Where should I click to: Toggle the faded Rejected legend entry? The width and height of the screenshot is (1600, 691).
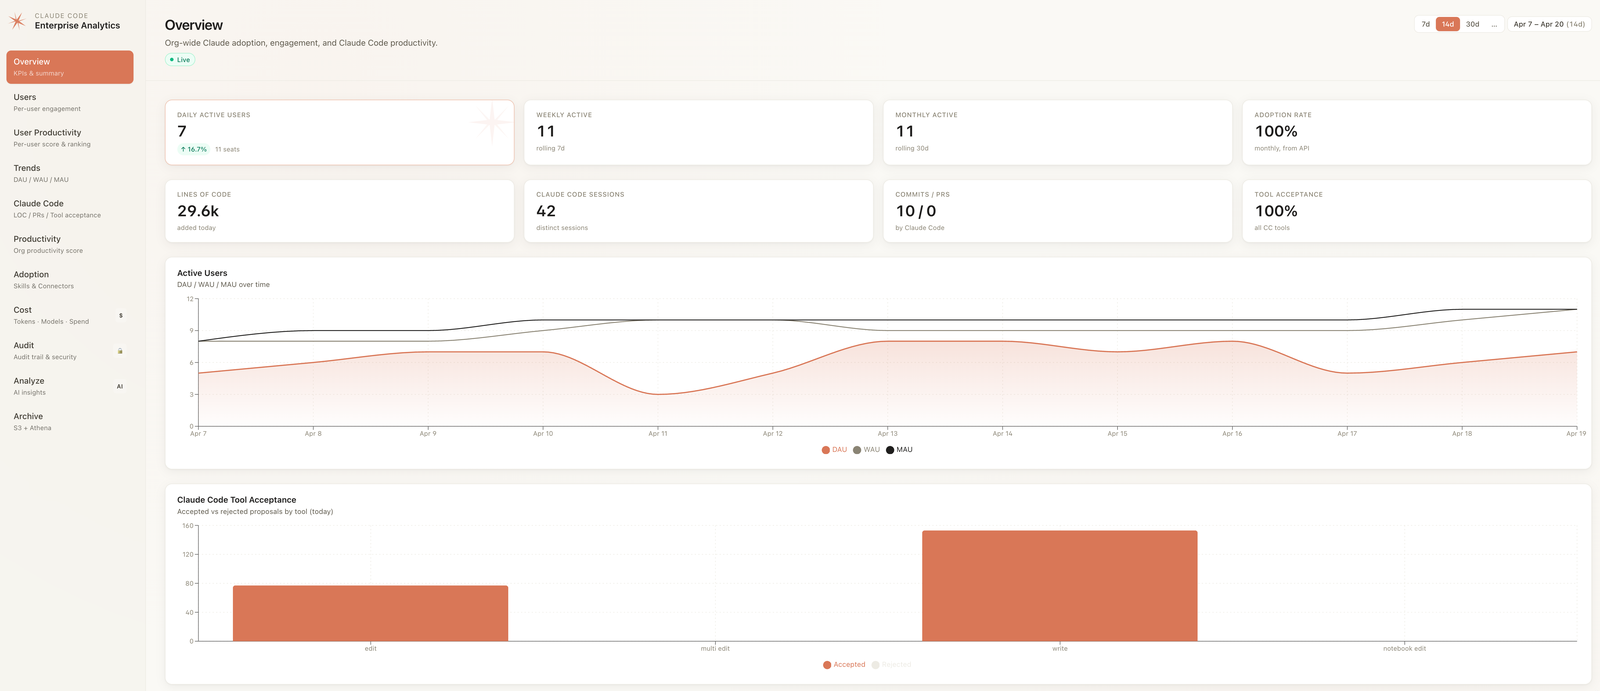(892, 665)
